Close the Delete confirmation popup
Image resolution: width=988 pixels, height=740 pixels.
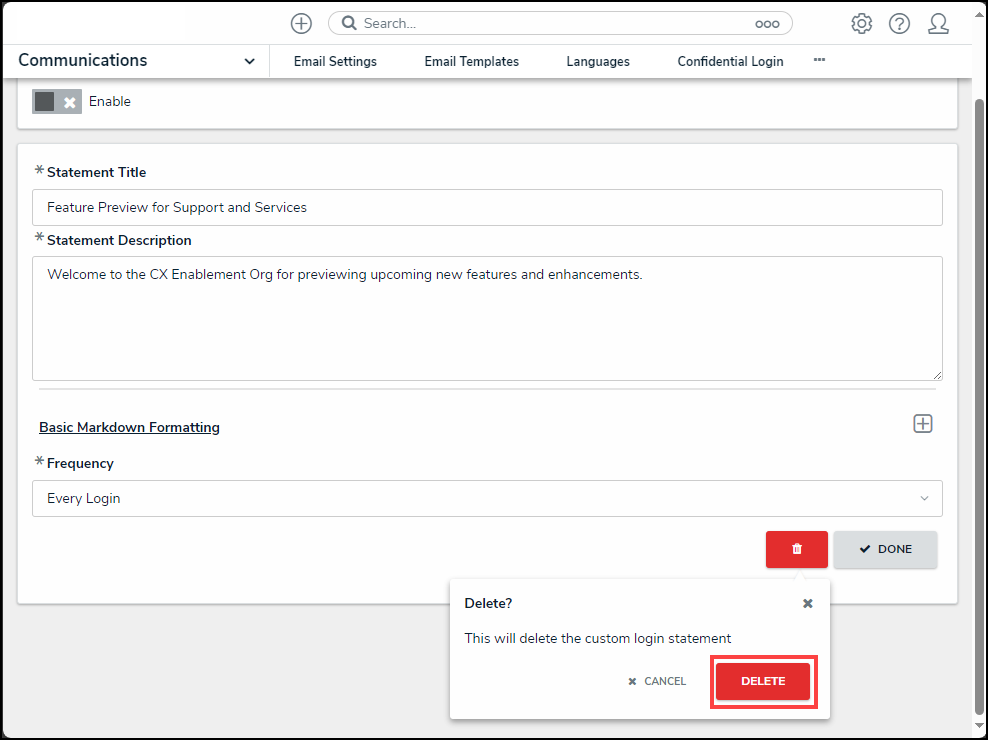[808, 604]
